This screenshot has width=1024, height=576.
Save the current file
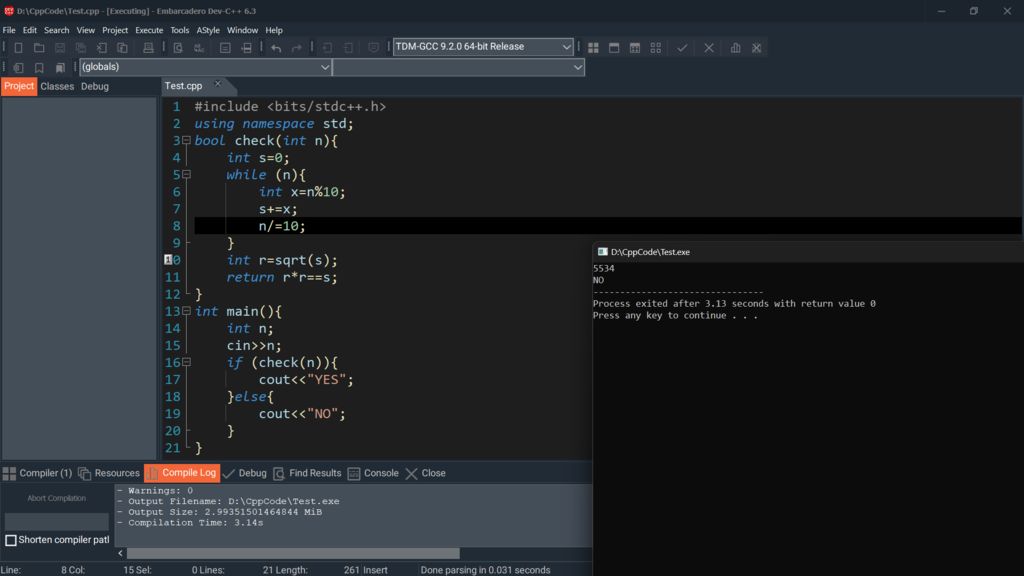60,48
